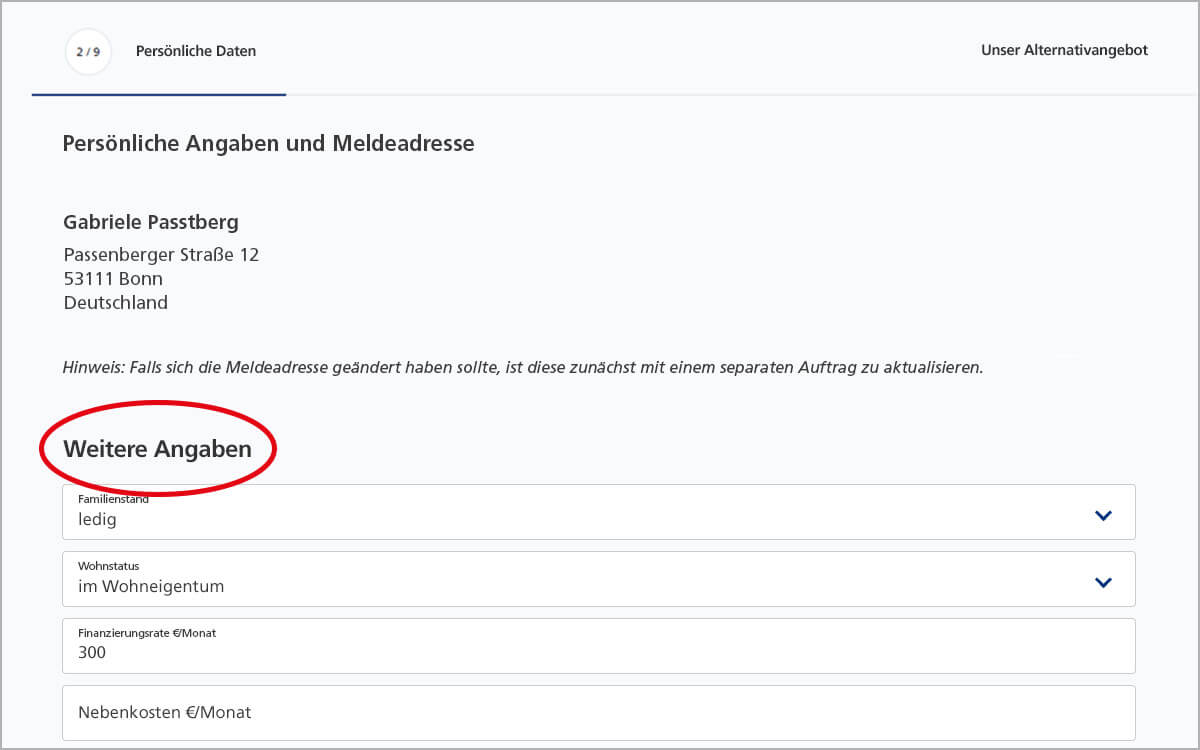Click the 2/9 step indicator circle
This screenshot has width=1200, height=750.
88,51
